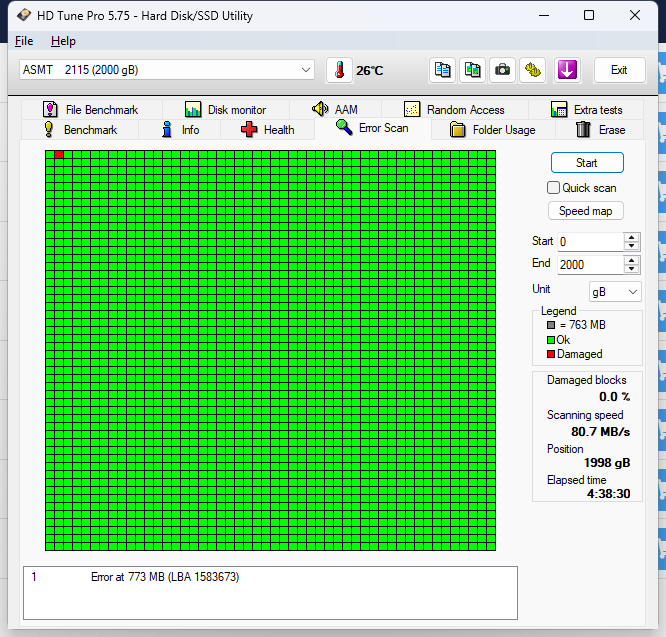Viewport: 666px width, 637px height.
Task: Click the red Damaged legend swatch
Action: [551, 354]
